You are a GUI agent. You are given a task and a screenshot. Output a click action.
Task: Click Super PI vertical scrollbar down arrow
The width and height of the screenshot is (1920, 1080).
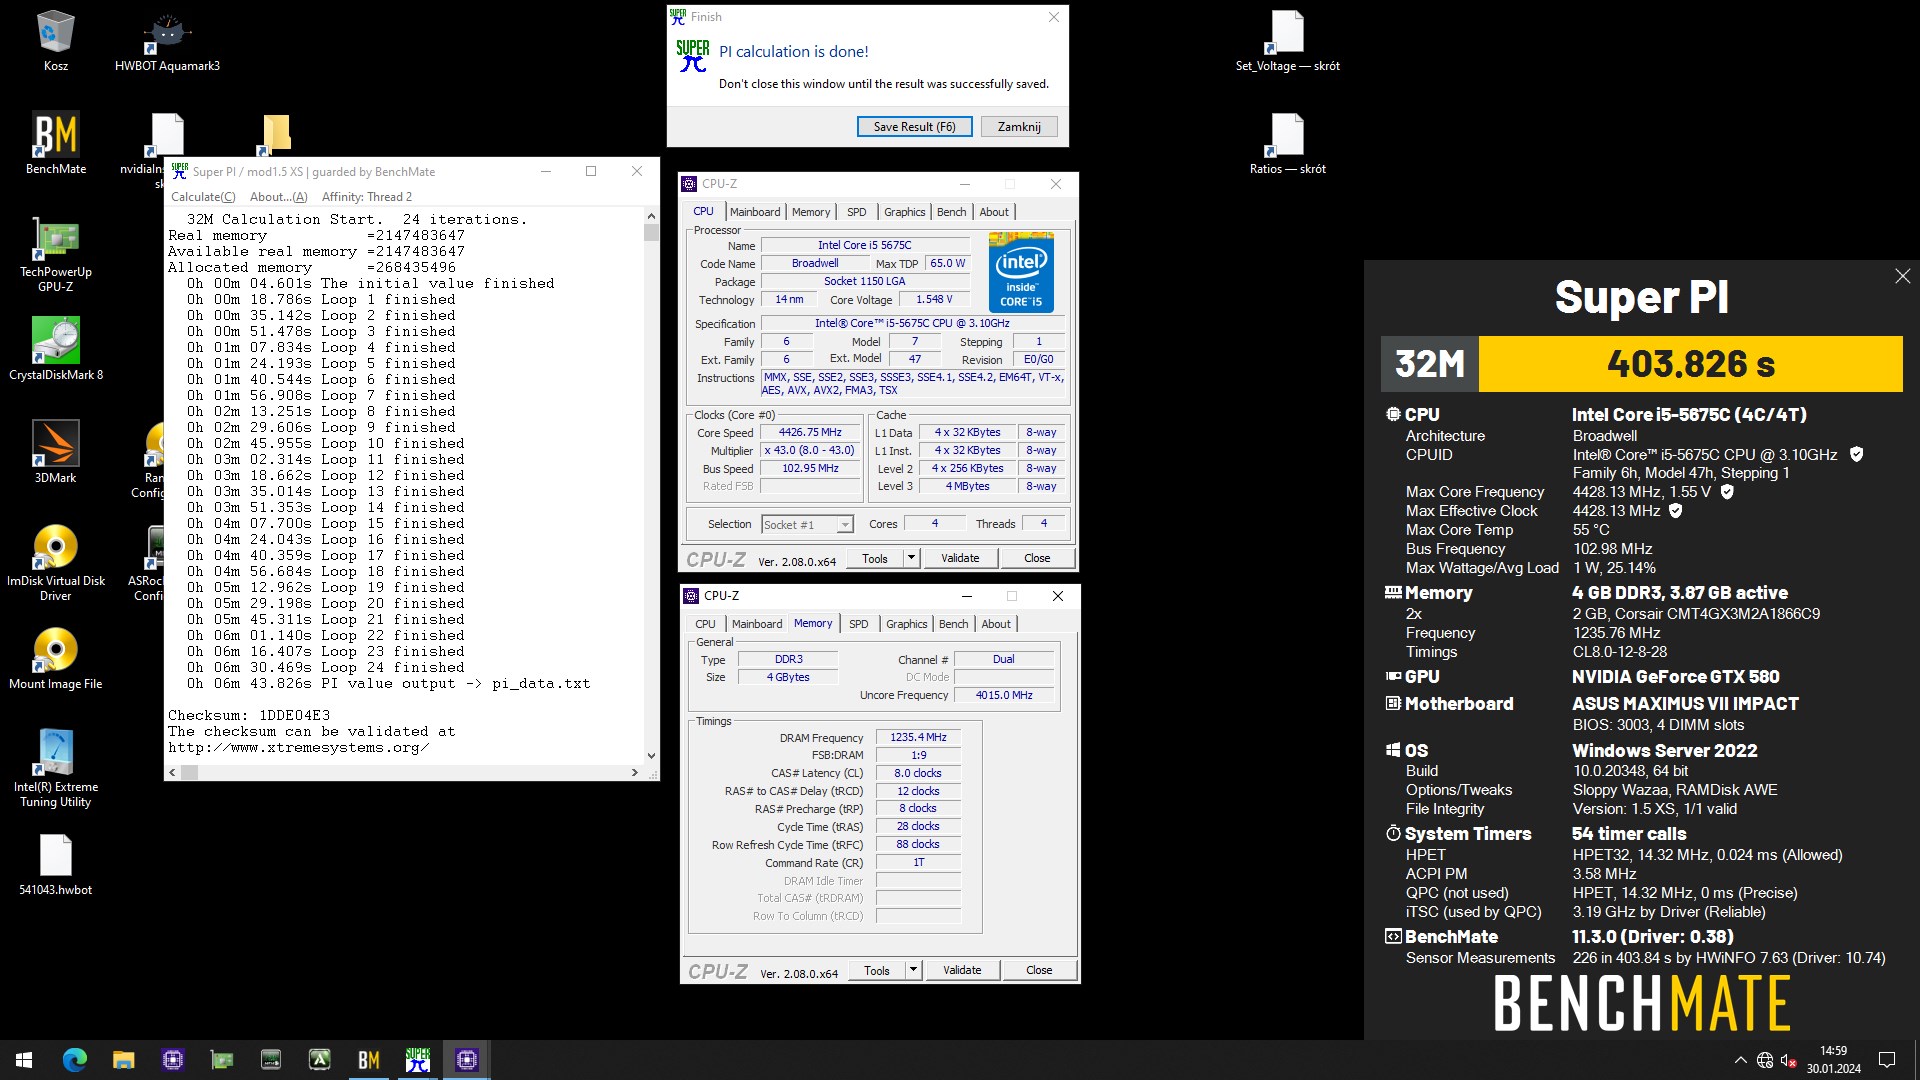tap(651, 756)
